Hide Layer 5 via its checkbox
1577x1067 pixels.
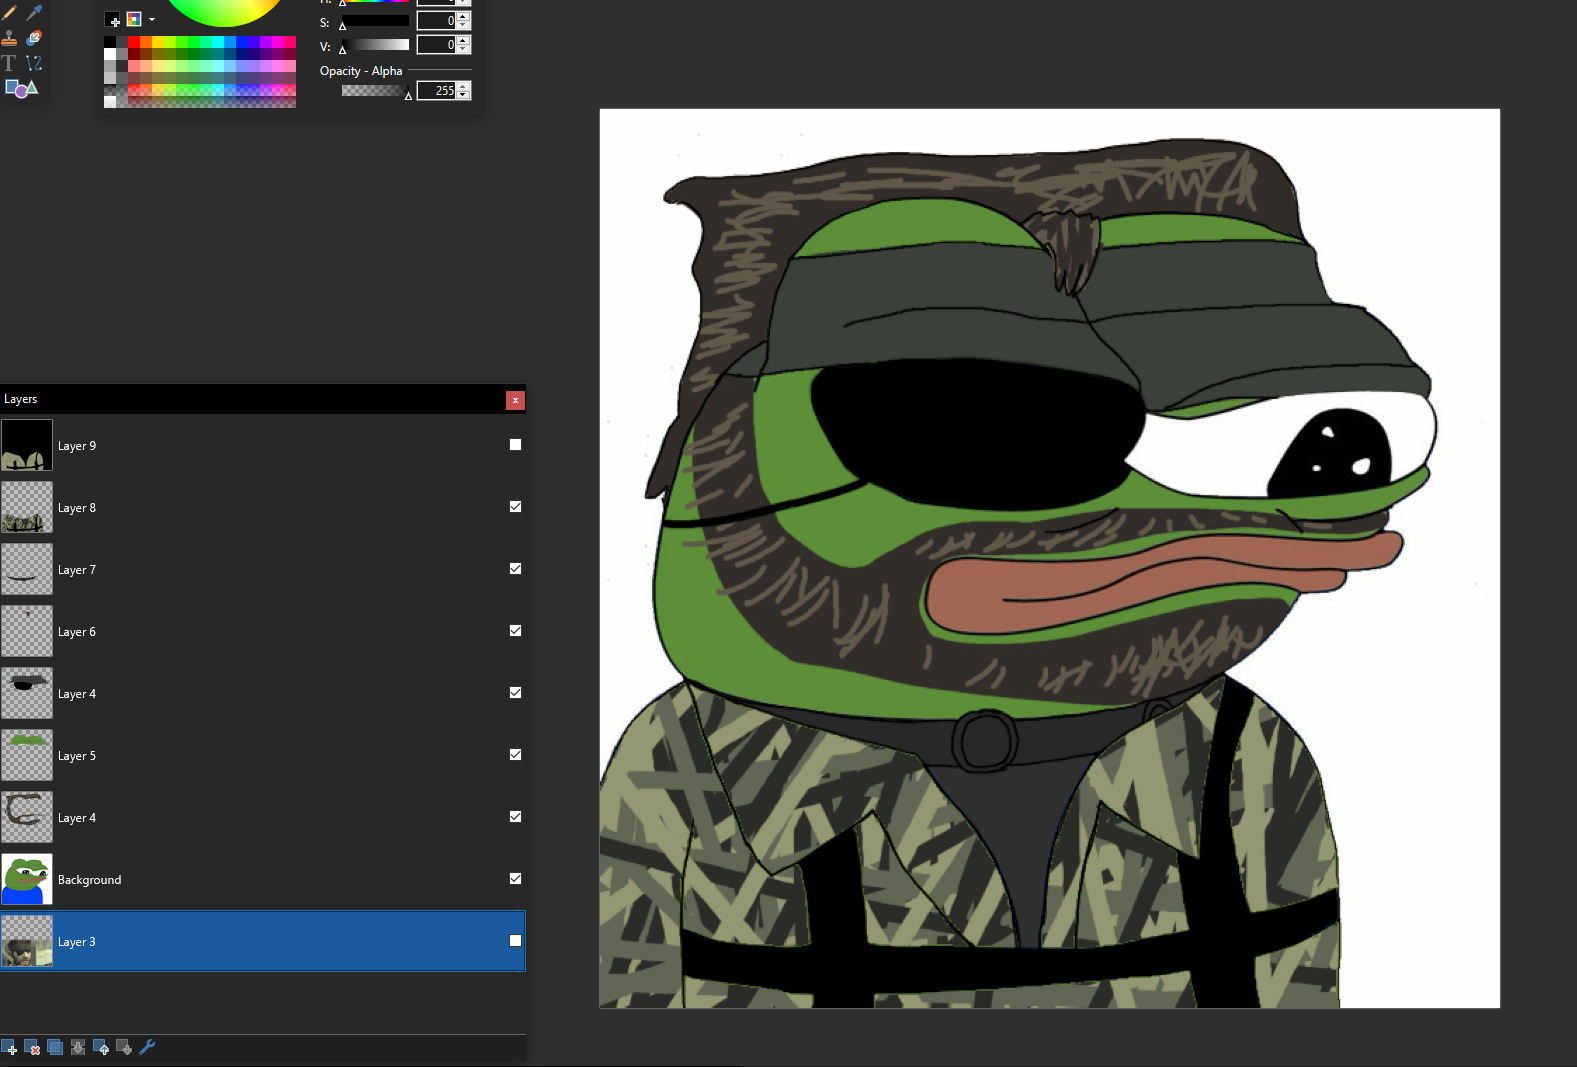coord(515,755)
